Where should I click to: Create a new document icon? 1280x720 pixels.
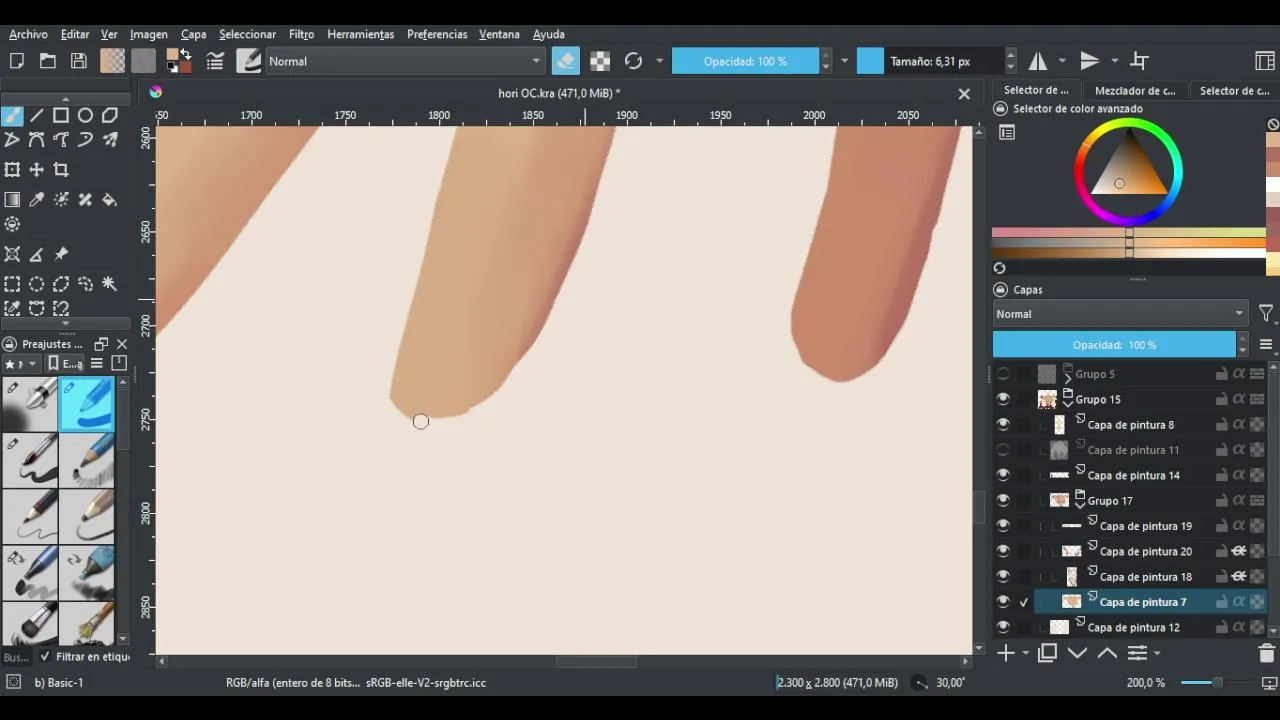16,61
